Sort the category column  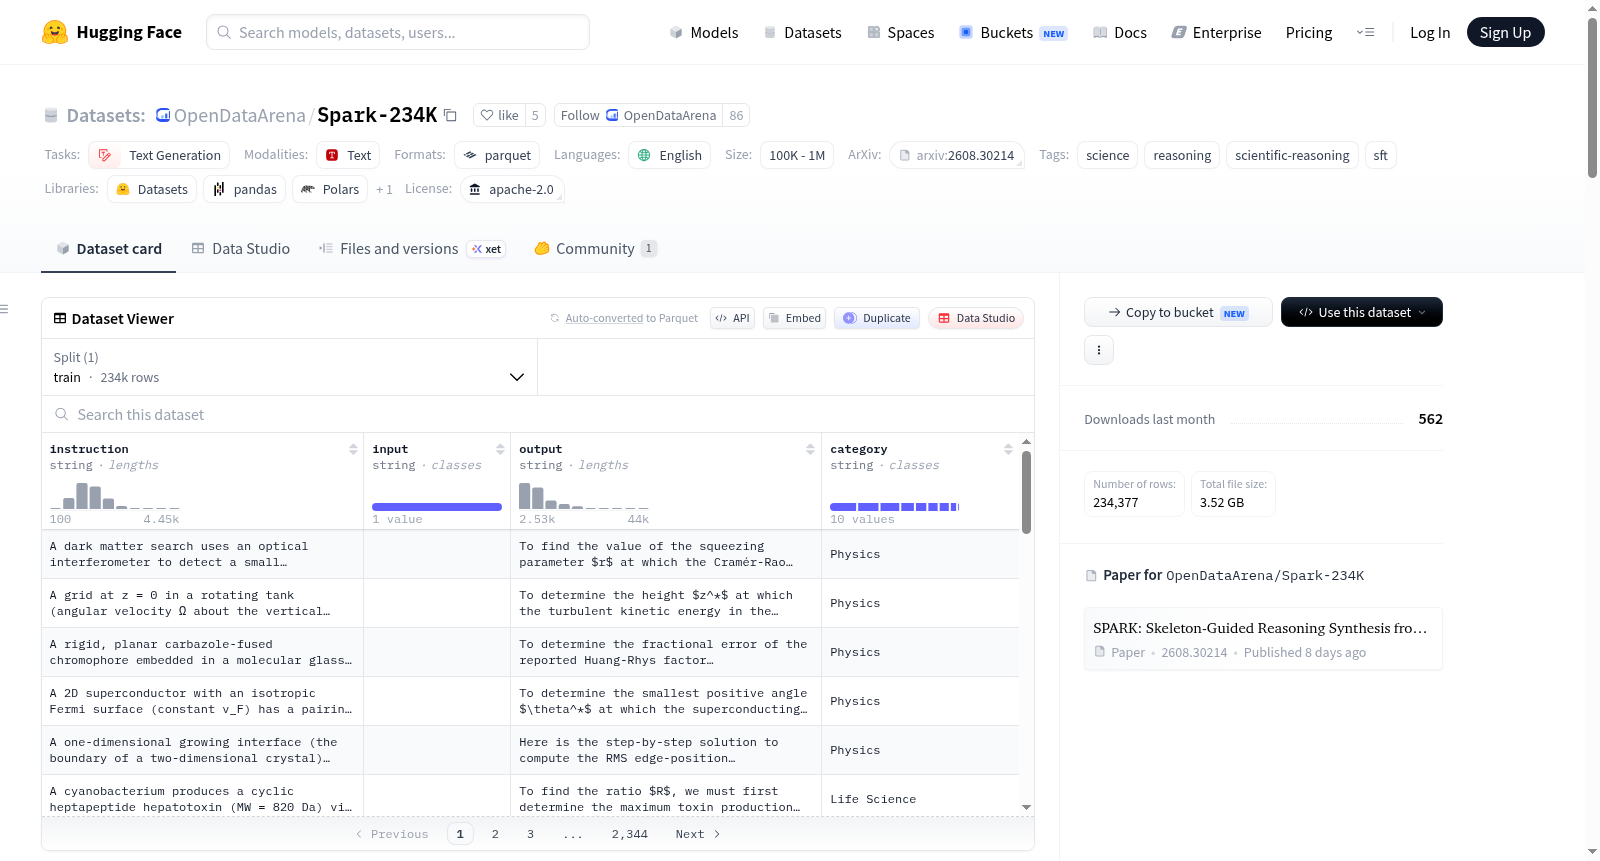1008,449
